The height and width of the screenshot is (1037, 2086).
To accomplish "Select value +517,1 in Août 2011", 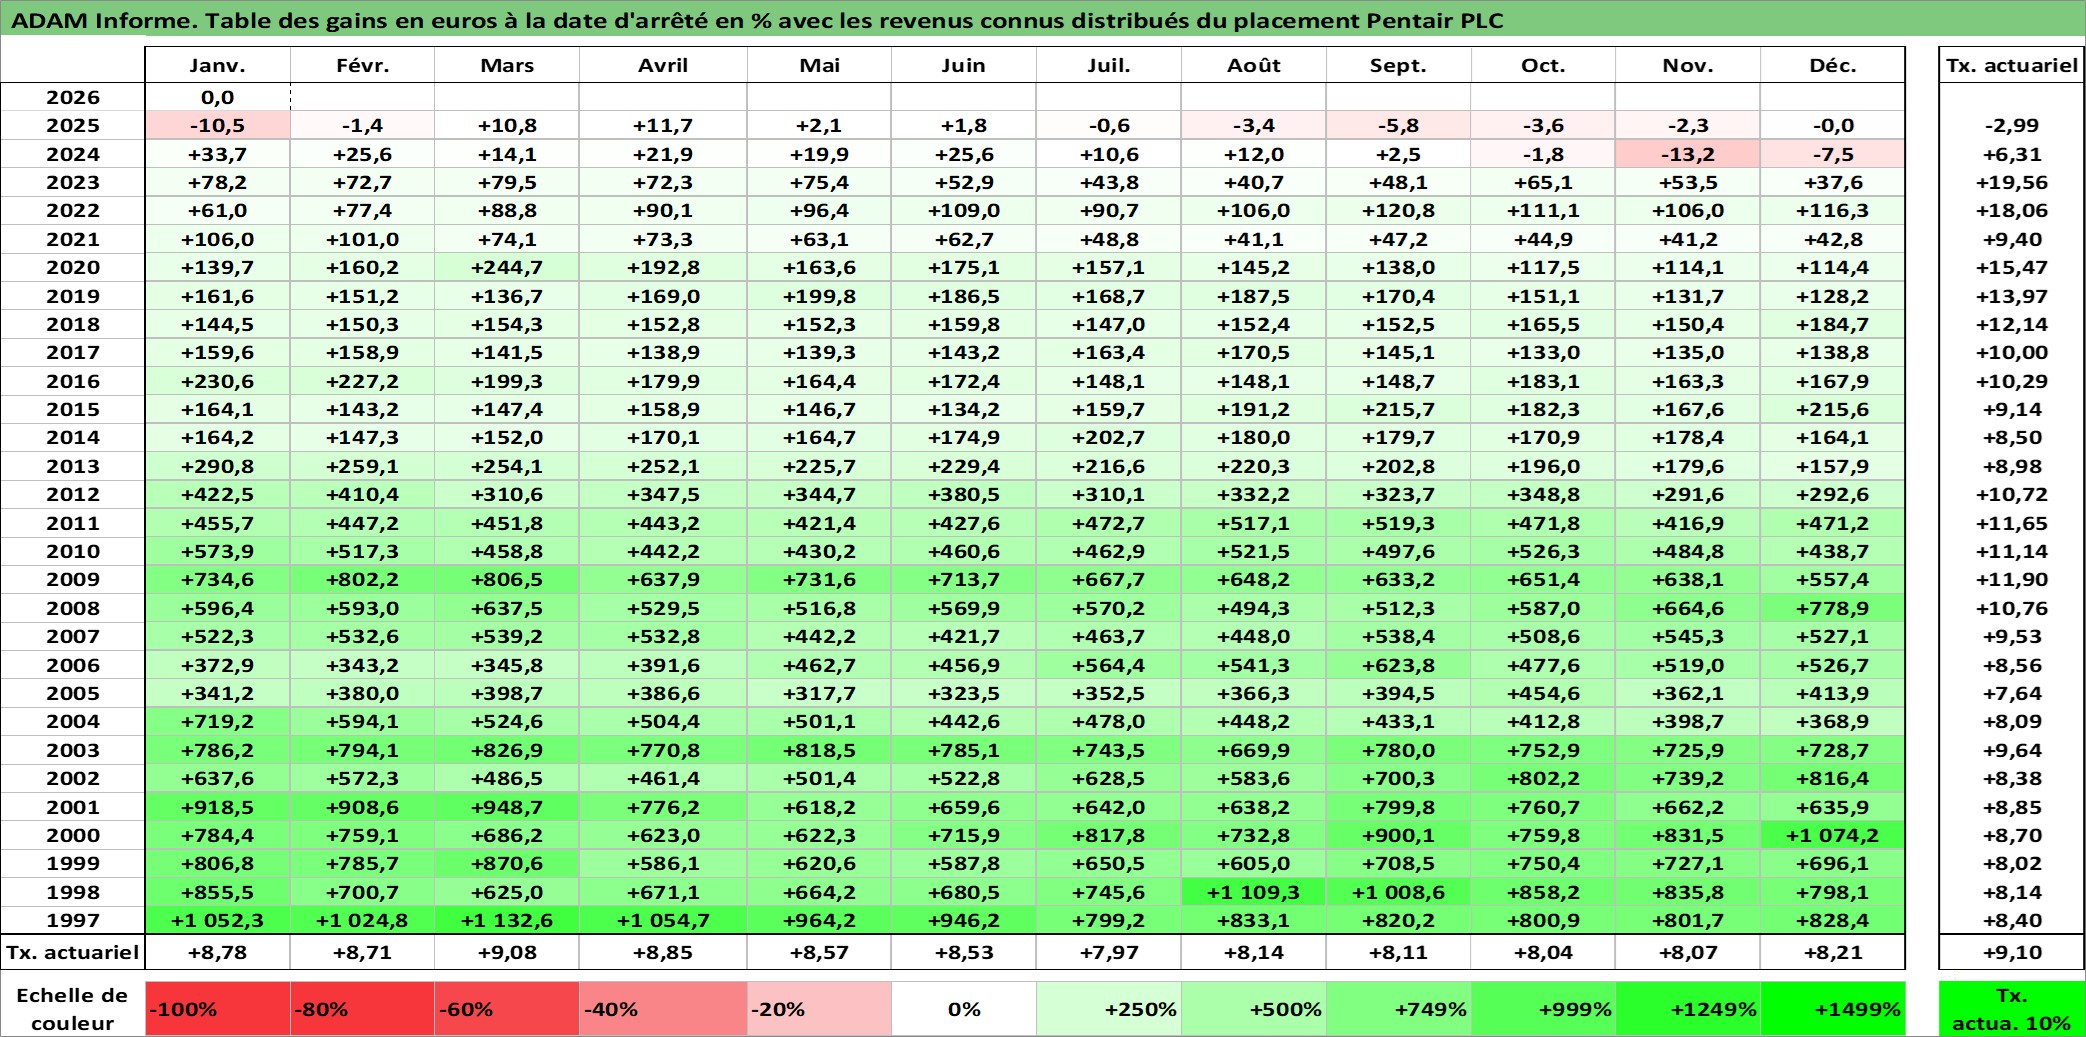I will (x=1254, y=523).
